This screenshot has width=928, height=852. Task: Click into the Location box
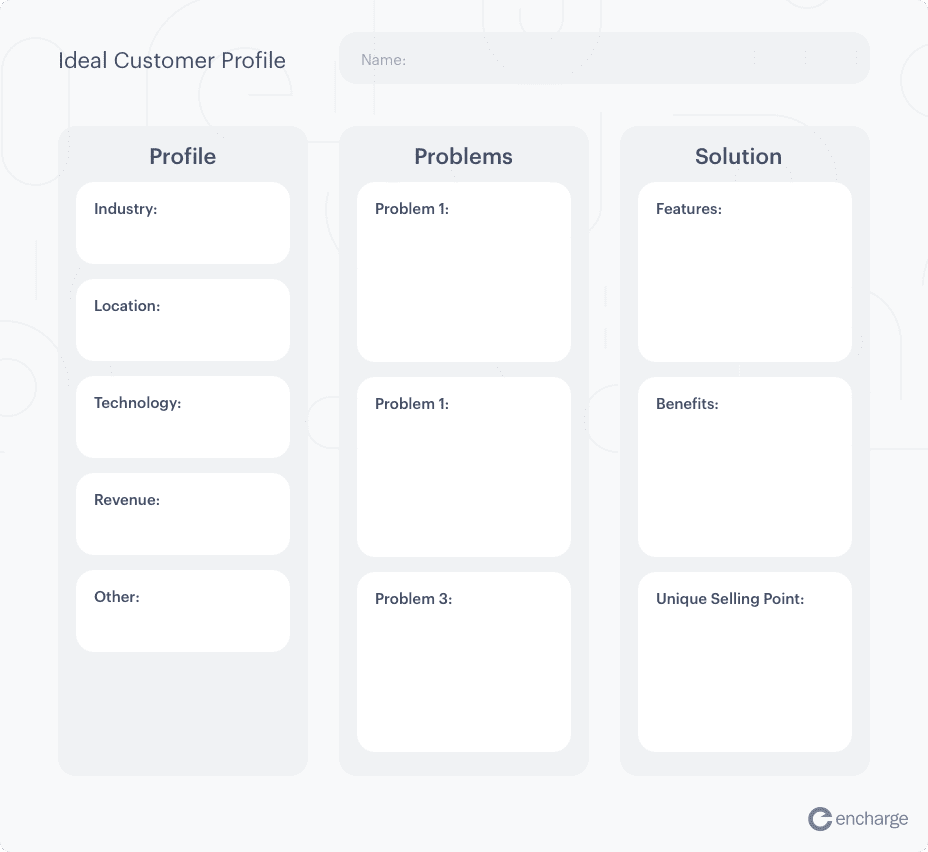coord(183,320)
